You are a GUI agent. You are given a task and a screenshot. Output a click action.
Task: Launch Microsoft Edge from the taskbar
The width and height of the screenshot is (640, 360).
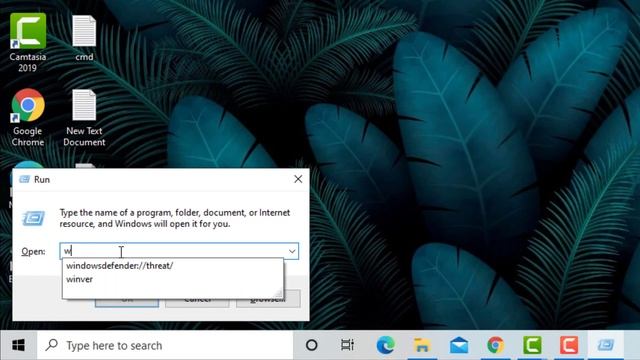click(x=385, y=345)
